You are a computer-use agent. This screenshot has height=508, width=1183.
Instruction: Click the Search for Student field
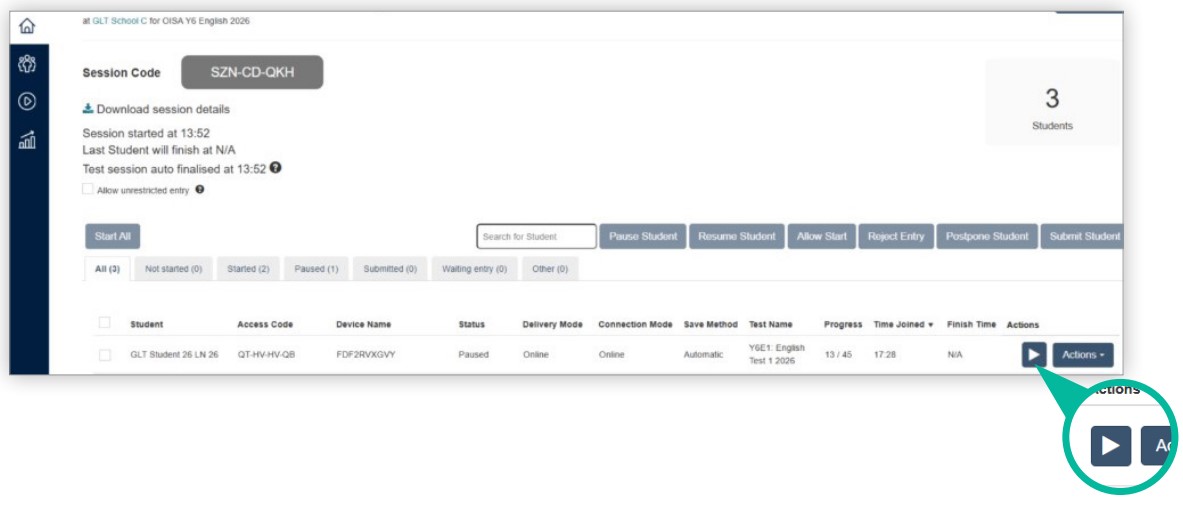coord(536,237)
